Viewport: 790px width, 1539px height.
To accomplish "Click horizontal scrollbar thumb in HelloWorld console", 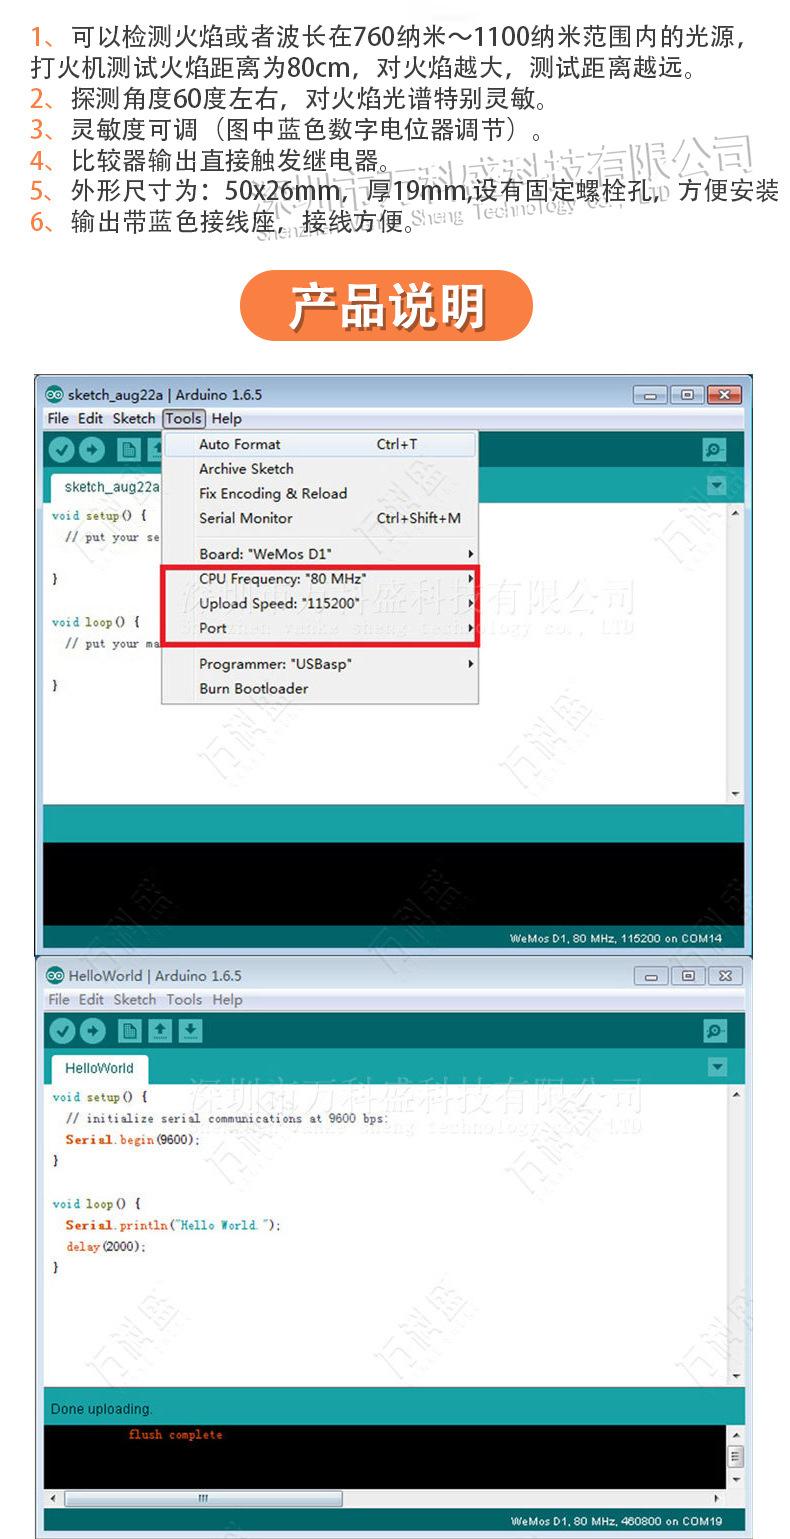I will 203,1499.
